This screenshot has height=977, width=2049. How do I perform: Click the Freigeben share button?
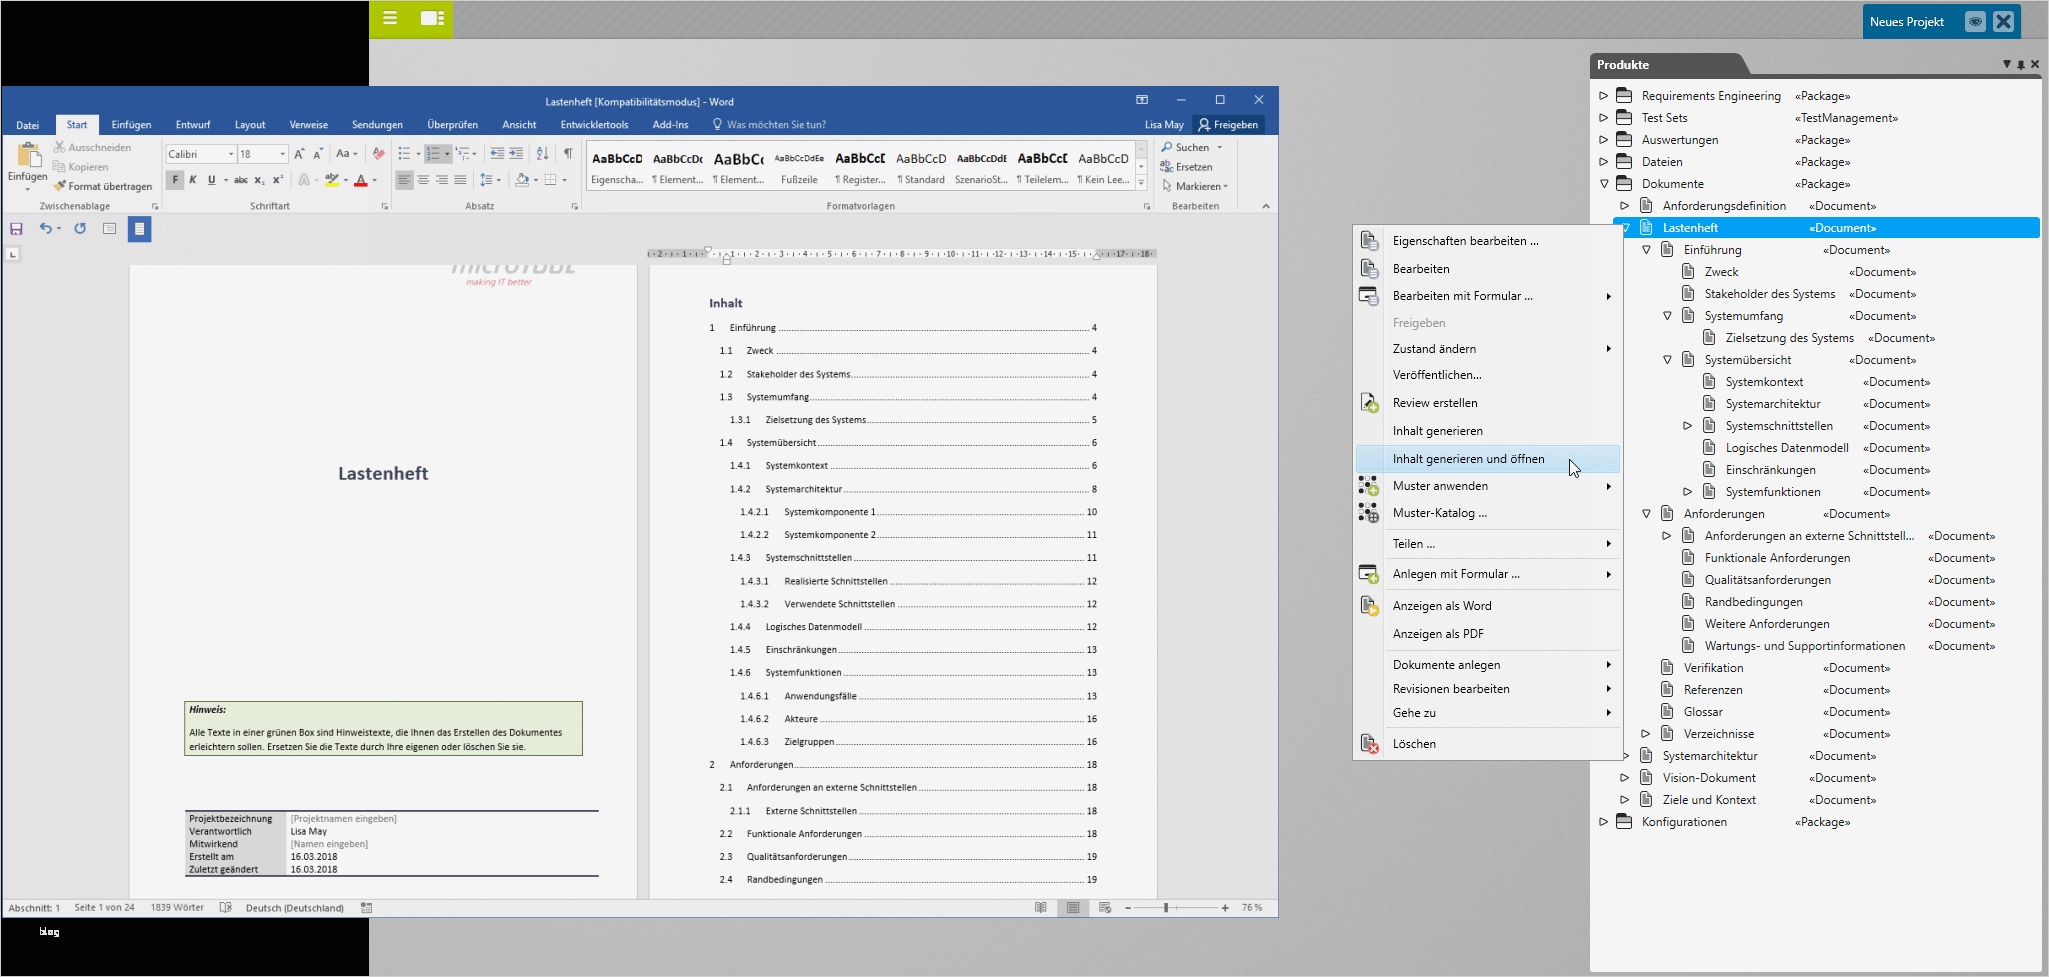[x=1228, y=125]
